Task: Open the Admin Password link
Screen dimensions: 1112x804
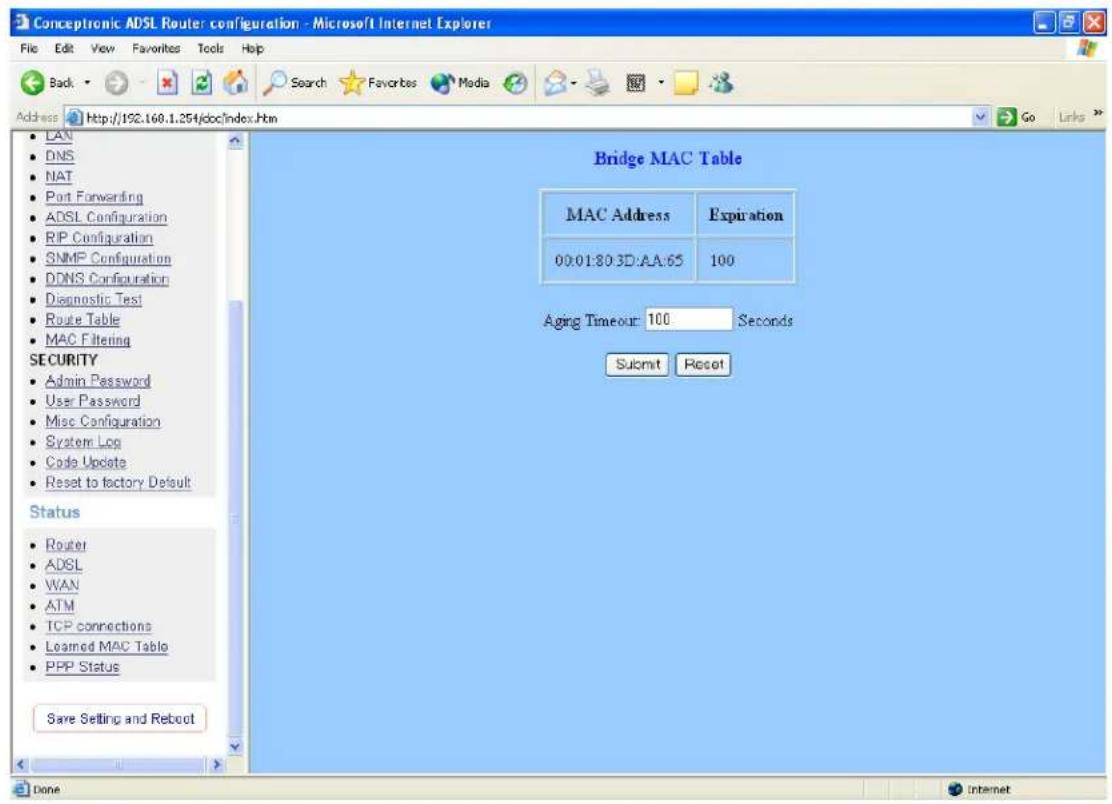Action: (98, 381)
